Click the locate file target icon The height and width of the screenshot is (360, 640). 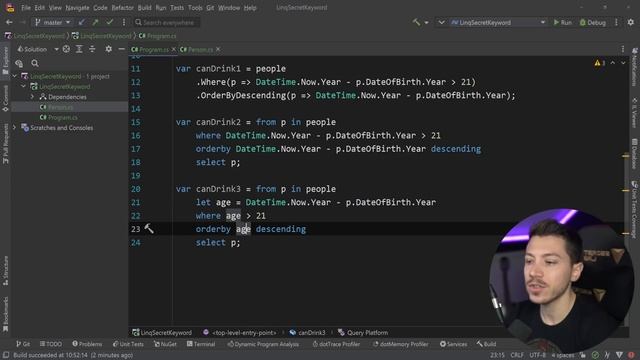(66, 49)
